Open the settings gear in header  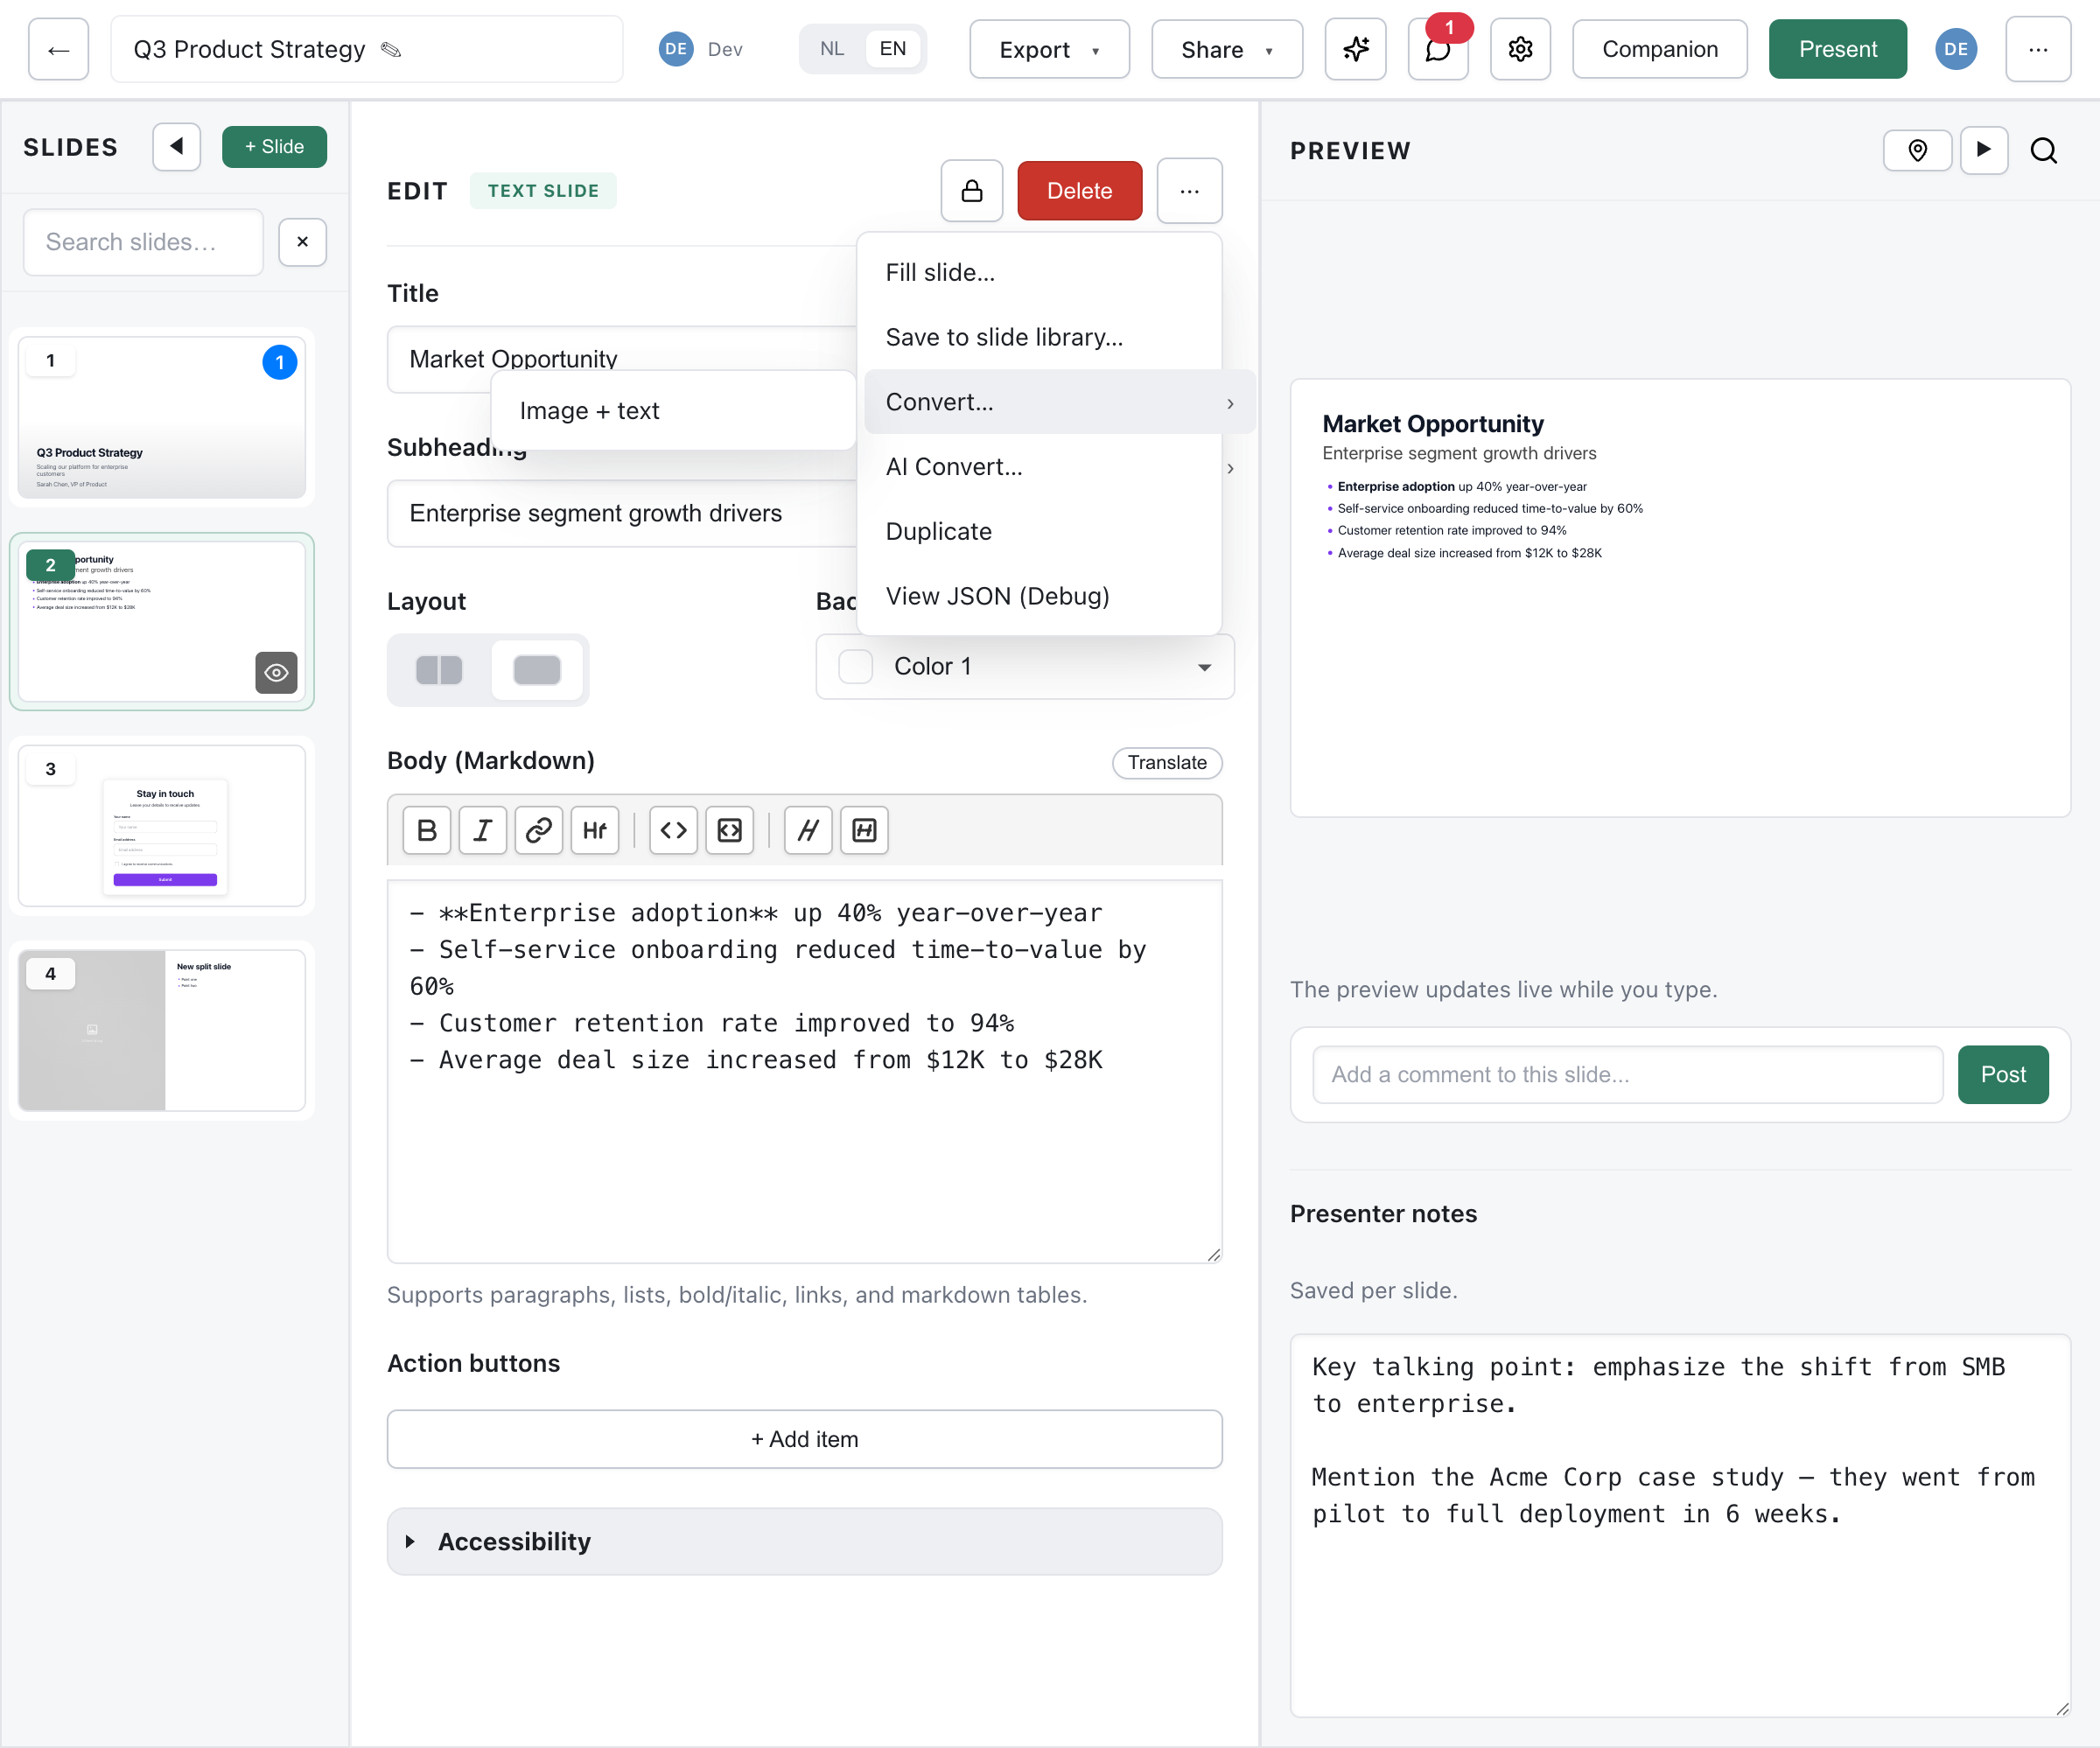coord(1520,49)
